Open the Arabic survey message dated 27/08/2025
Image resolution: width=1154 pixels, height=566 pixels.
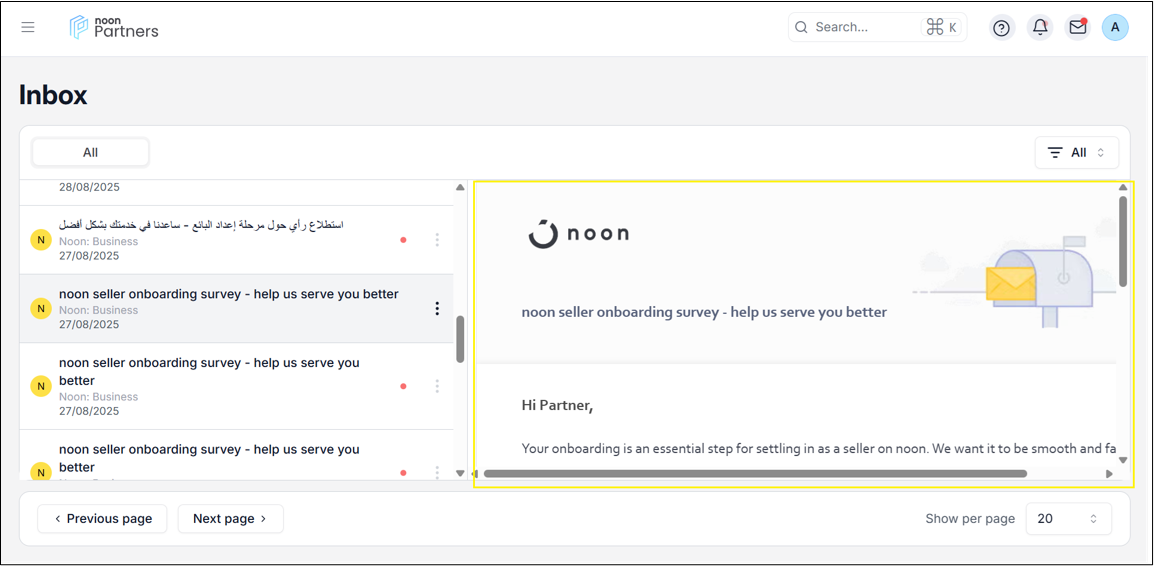pos(236,240)
